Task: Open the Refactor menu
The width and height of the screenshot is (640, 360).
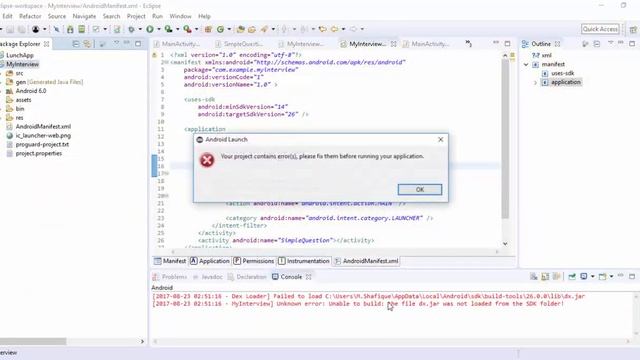Action: pyautogui.click(x=30, y=16)
